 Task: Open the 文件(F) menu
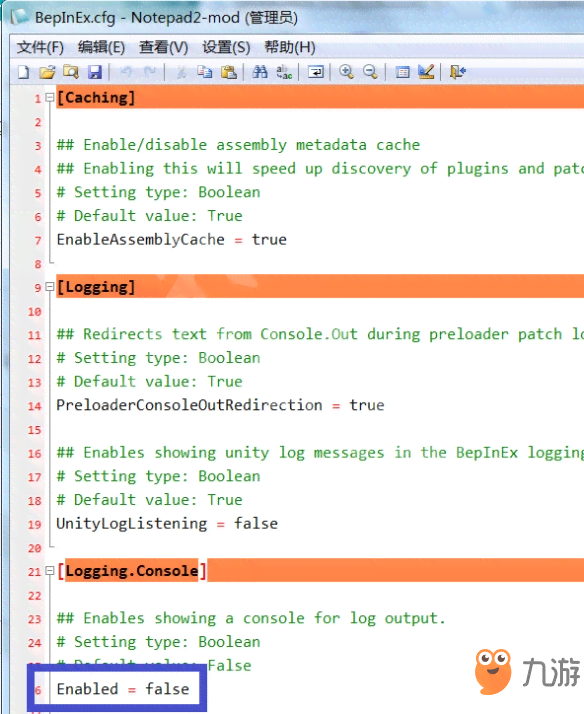[x=40, y=47]
